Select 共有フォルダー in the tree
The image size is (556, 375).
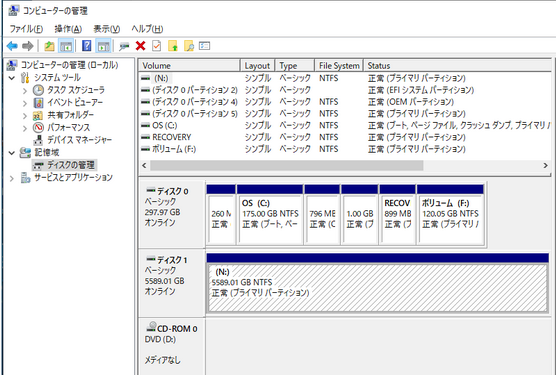(x=71, y=115)
